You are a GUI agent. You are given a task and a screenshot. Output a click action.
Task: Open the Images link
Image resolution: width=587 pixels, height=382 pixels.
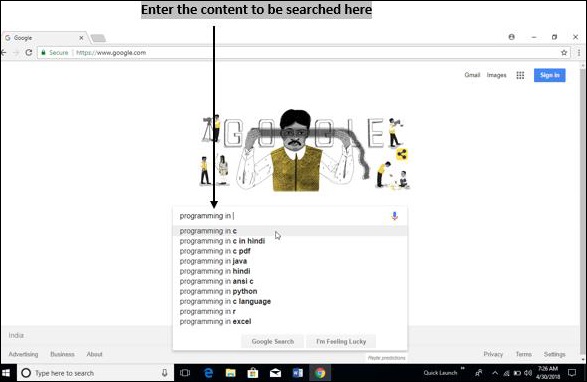(x=496, y=75)
